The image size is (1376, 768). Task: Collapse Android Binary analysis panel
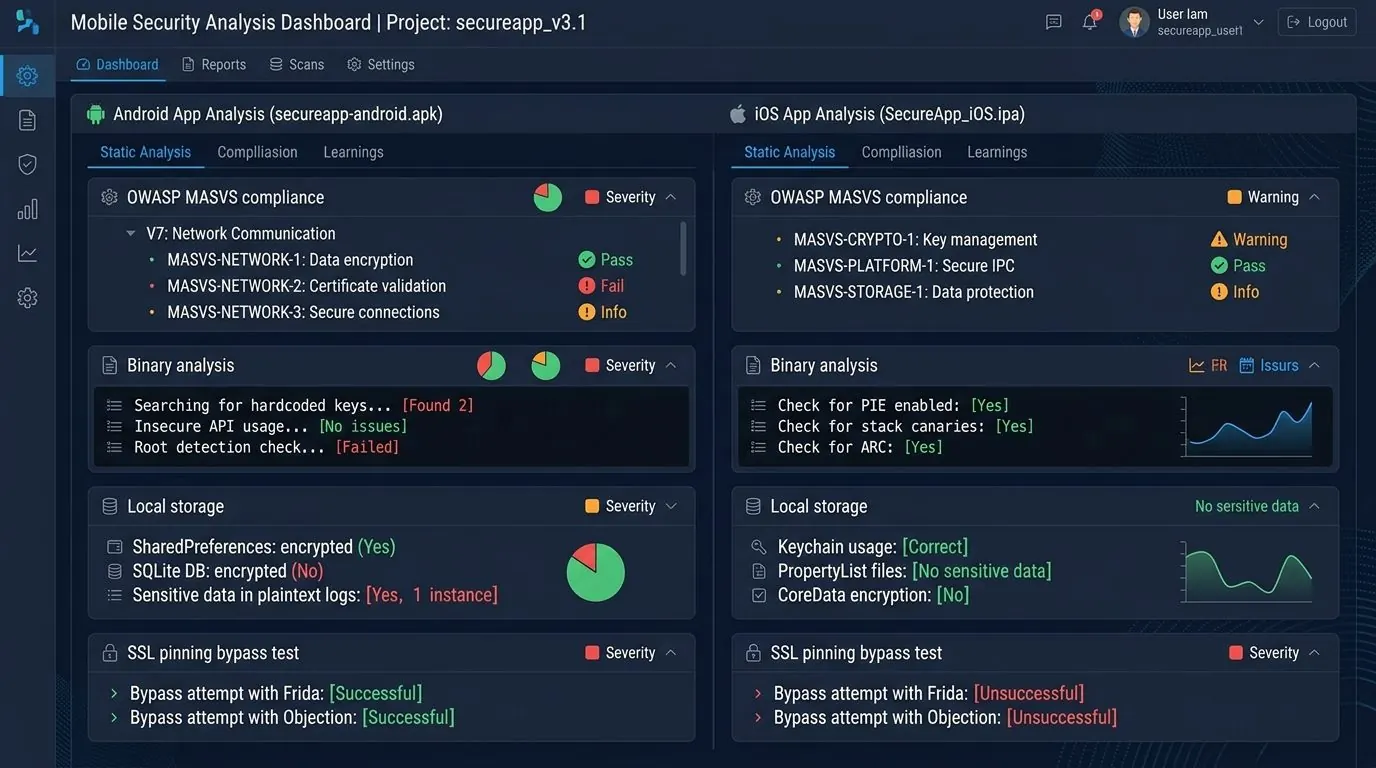[x=671, y=365]
